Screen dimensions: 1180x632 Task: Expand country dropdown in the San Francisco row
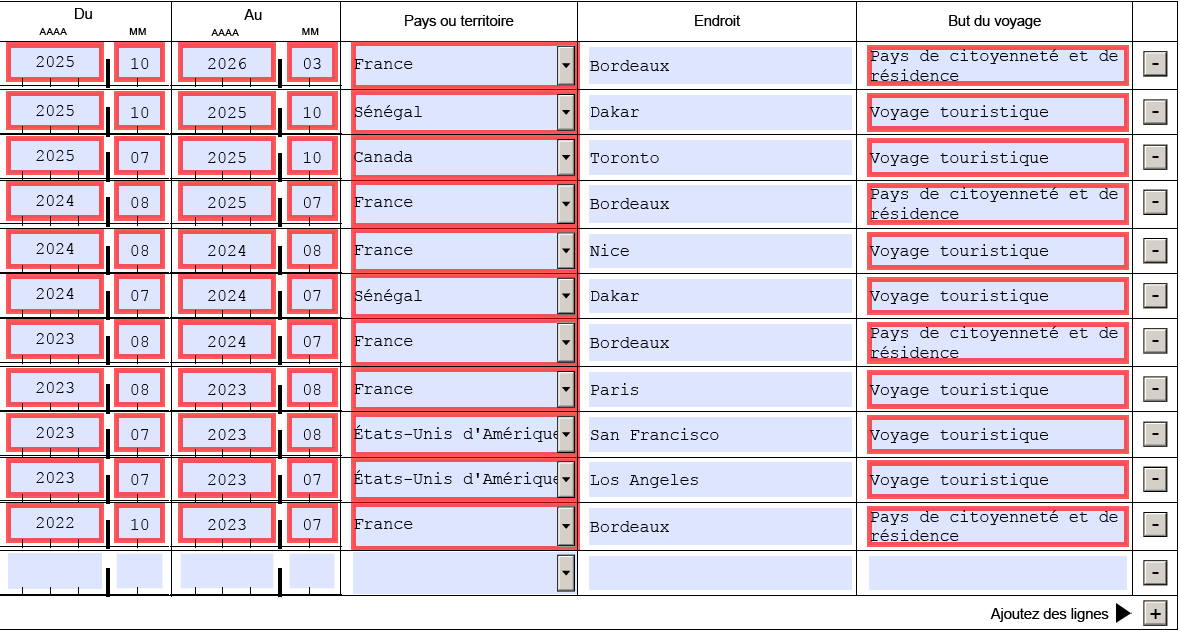pos(566,434)
